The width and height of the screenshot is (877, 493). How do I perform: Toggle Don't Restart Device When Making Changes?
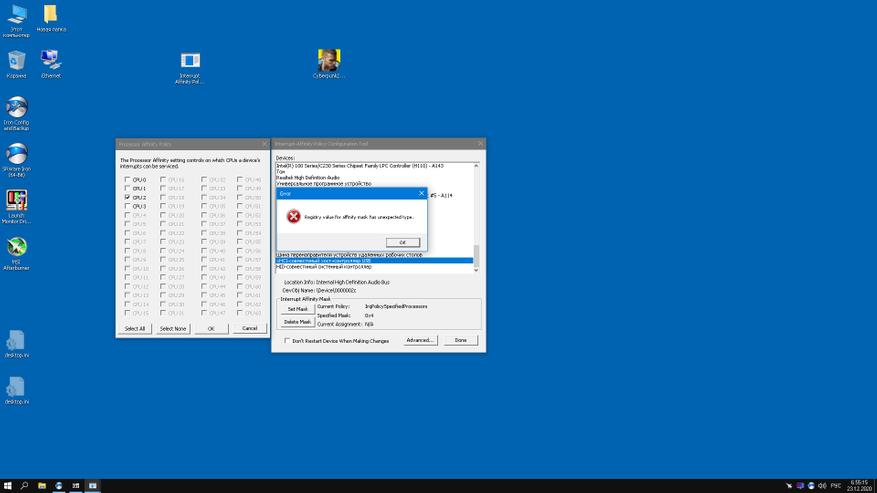[x=288, y=341]
